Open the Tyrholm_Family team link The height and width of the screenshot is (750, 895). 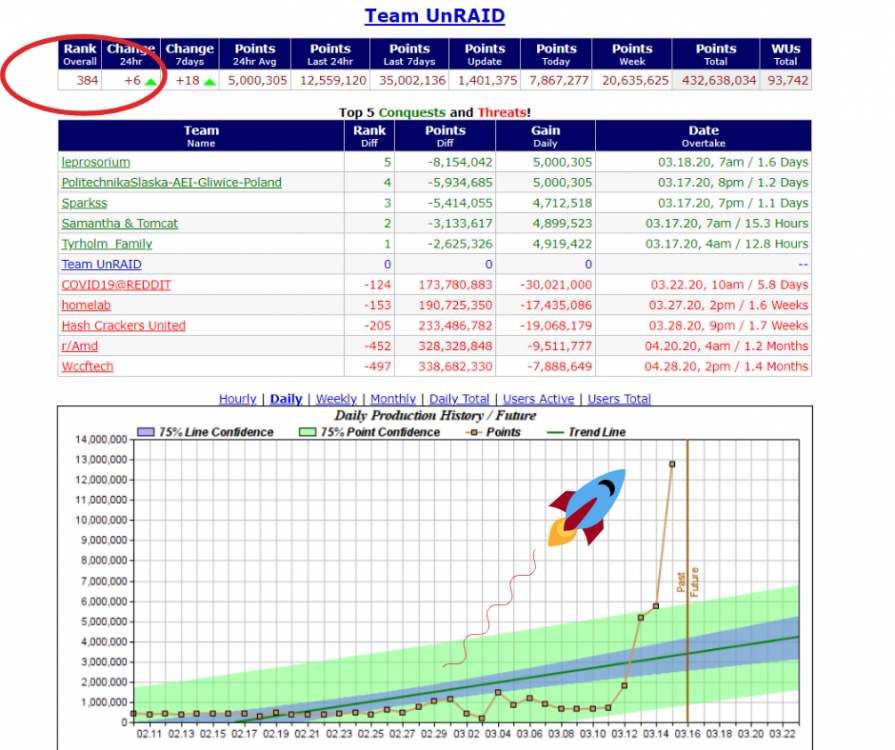tap(107, 244)
